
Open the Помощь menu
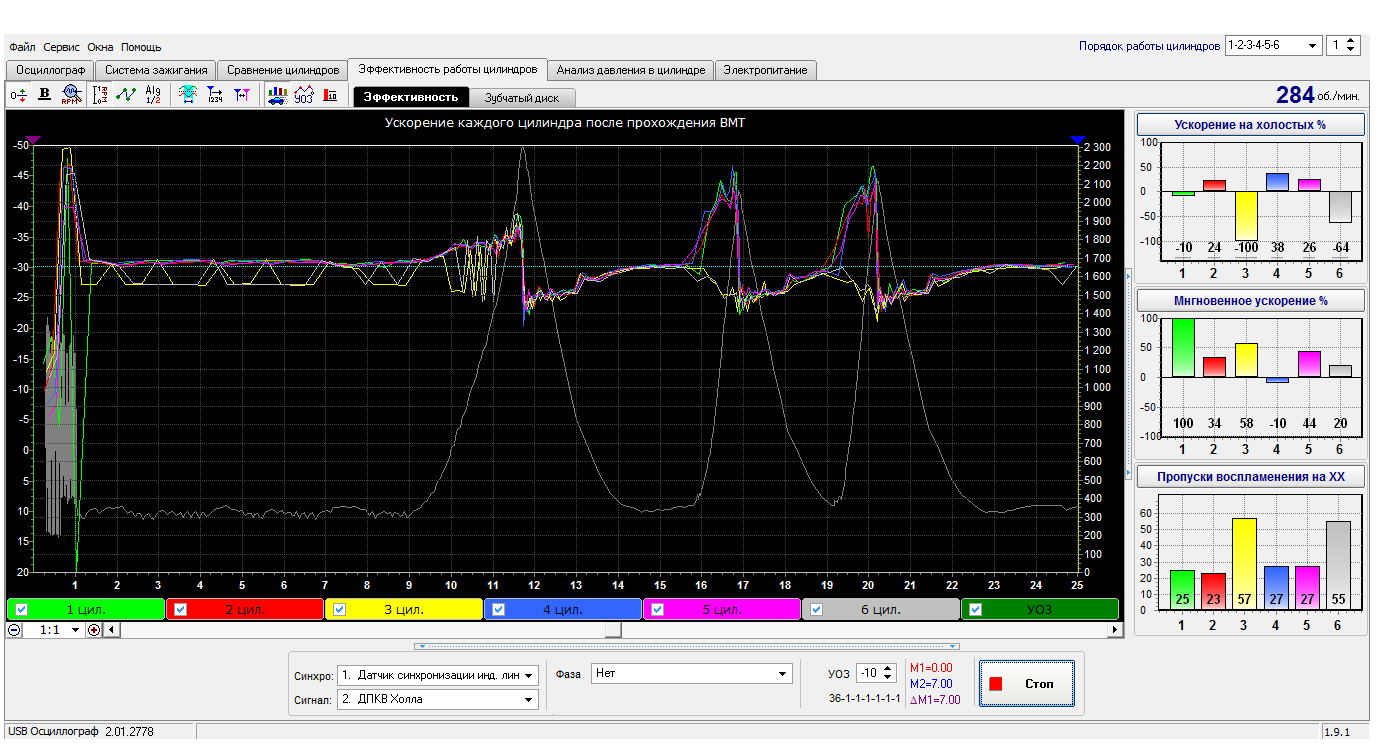[141, 47]
